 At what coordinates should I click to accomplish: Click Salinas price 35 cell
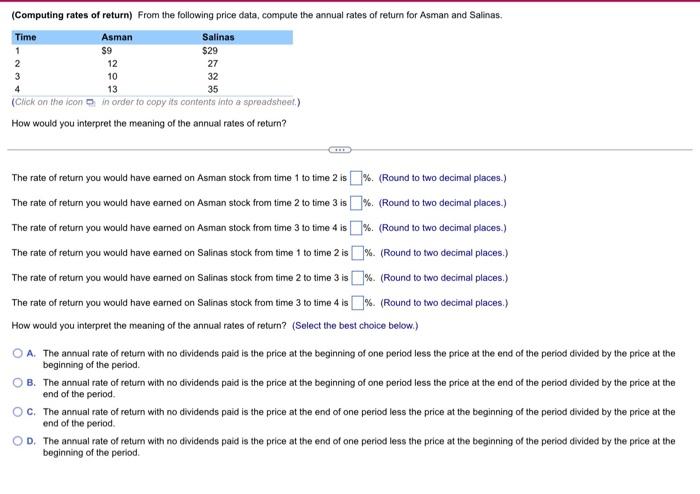point(213,90)
